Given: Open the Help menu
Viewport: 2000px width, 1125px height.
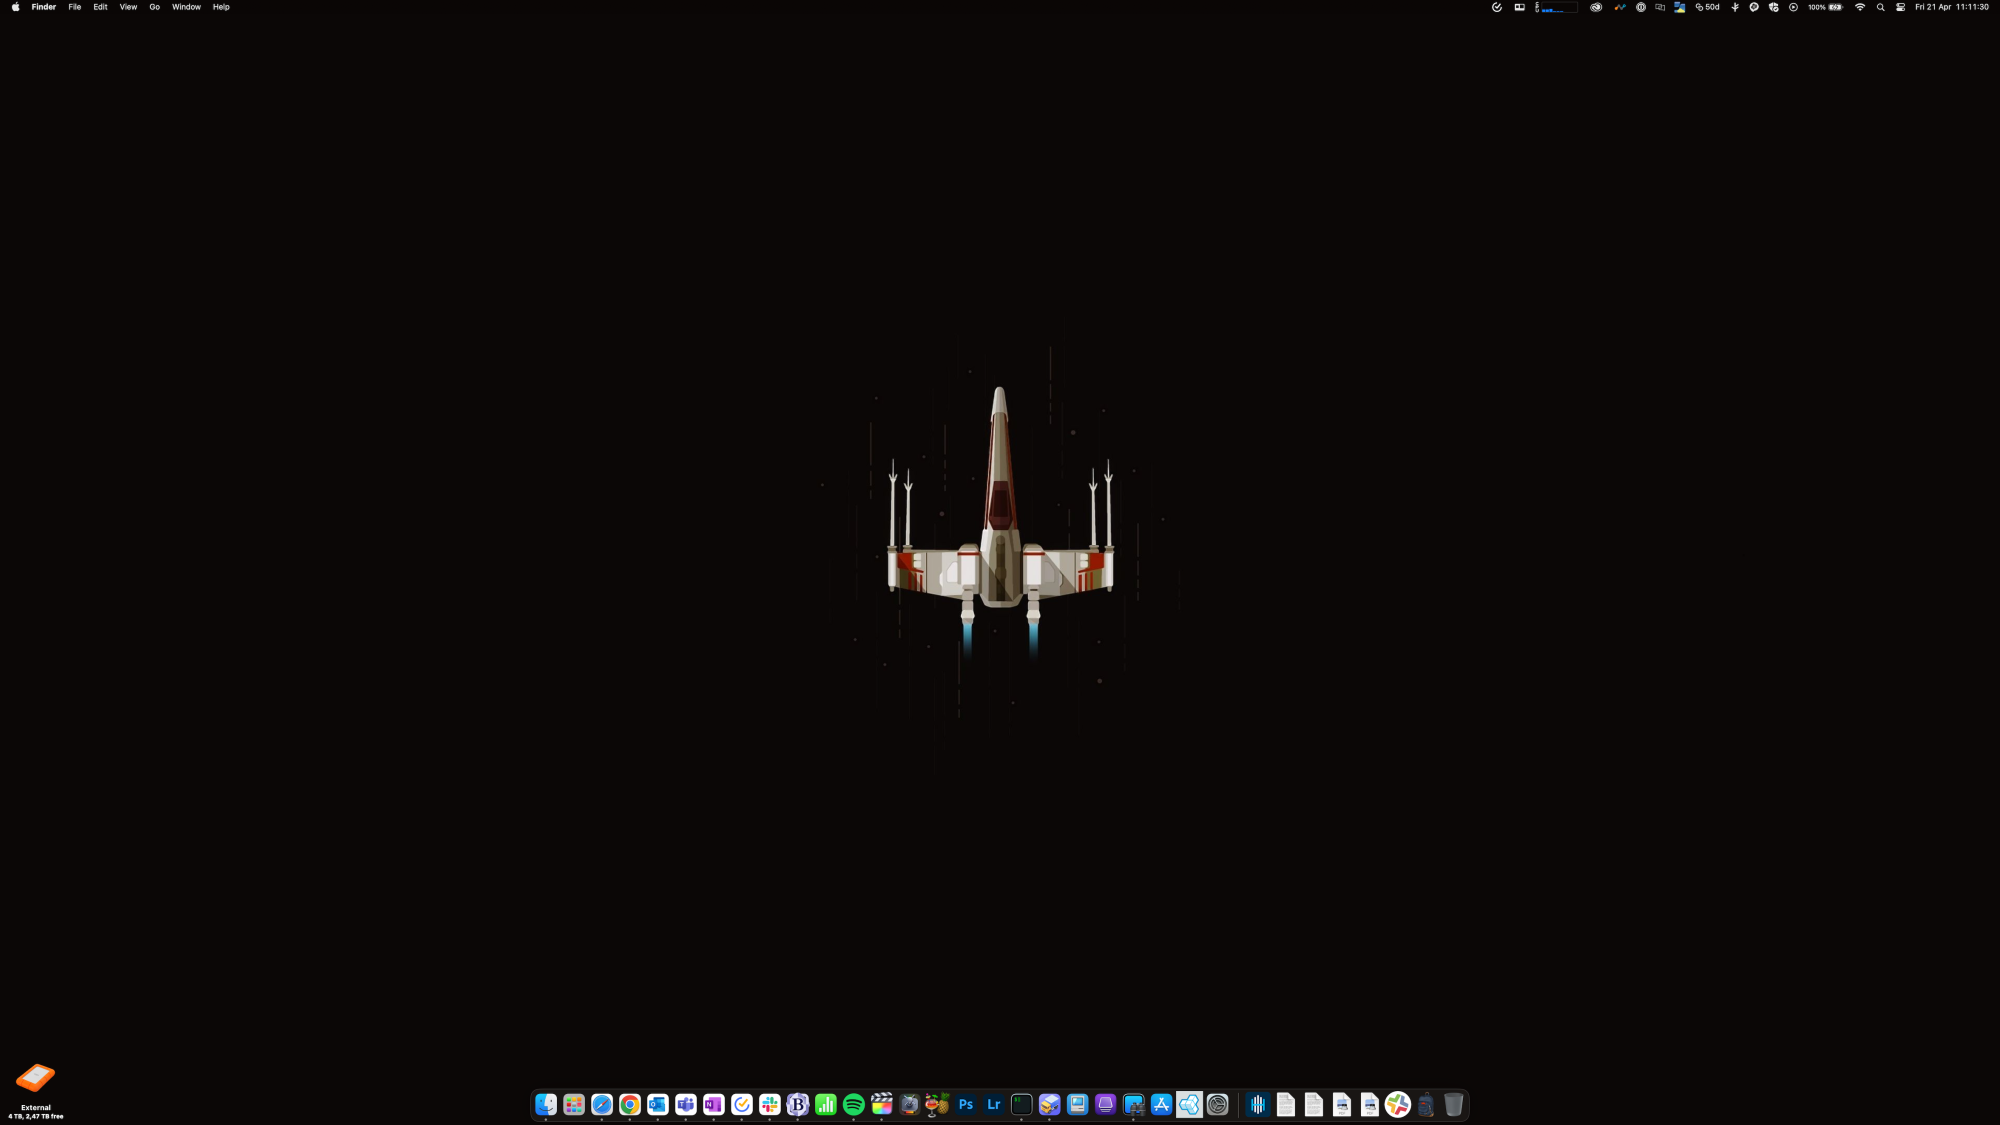Looking at the screenshot, I should point(221,7).
